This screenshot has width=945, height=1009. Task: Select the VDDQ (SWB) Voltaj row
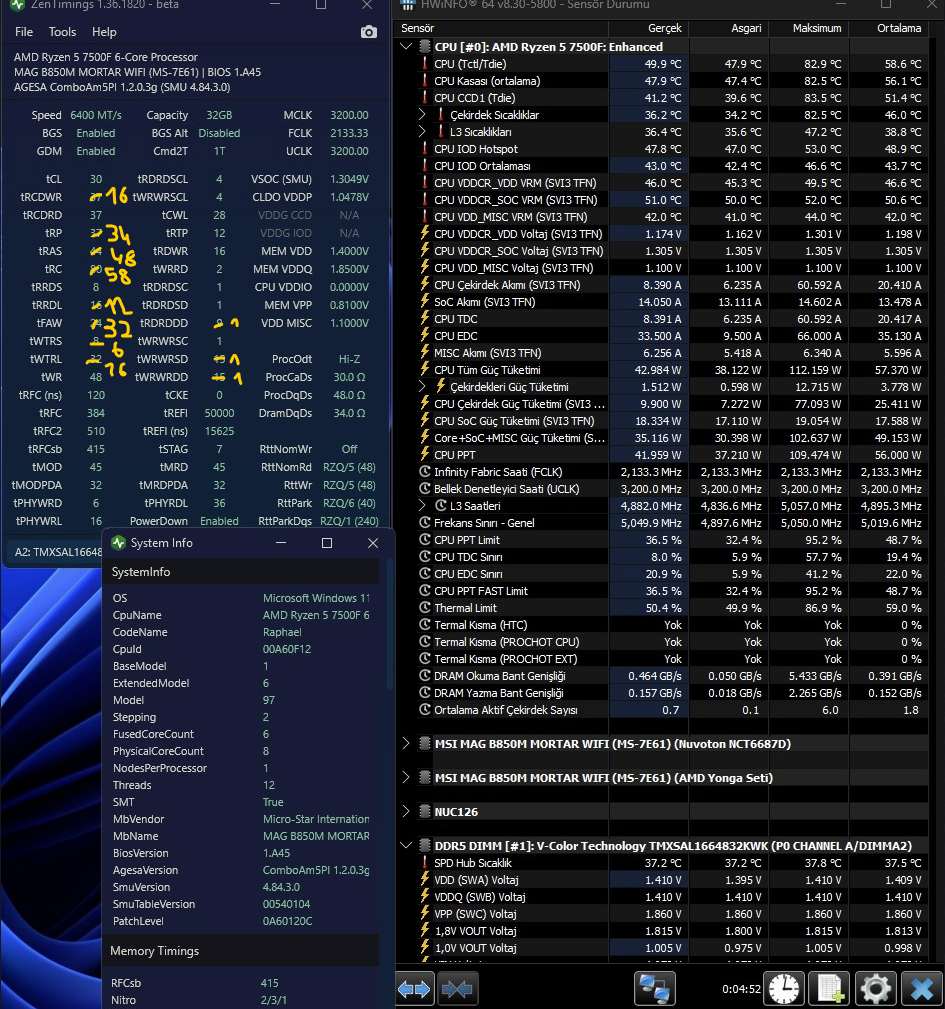point(662,896)
